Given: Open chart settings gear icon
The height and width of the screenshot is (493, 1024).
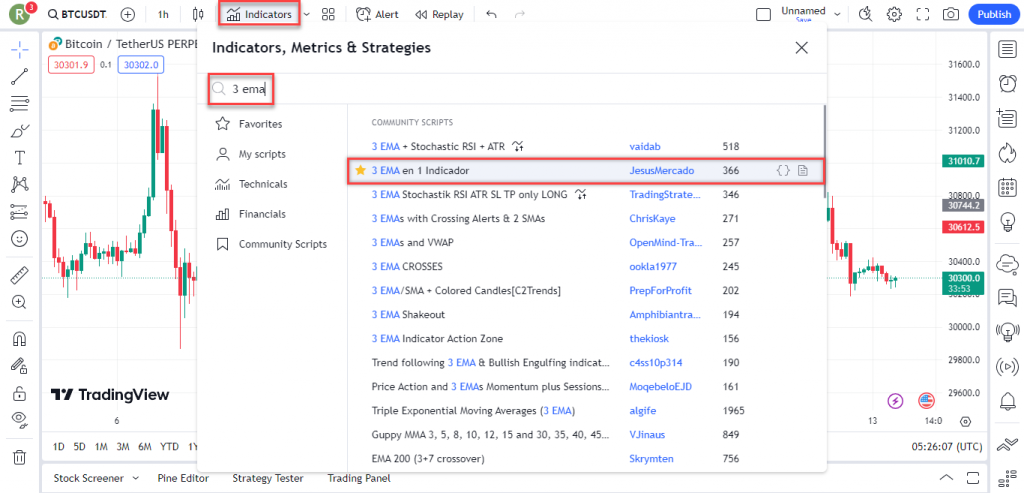Looking at the screenshot, I should click(894, 14).
